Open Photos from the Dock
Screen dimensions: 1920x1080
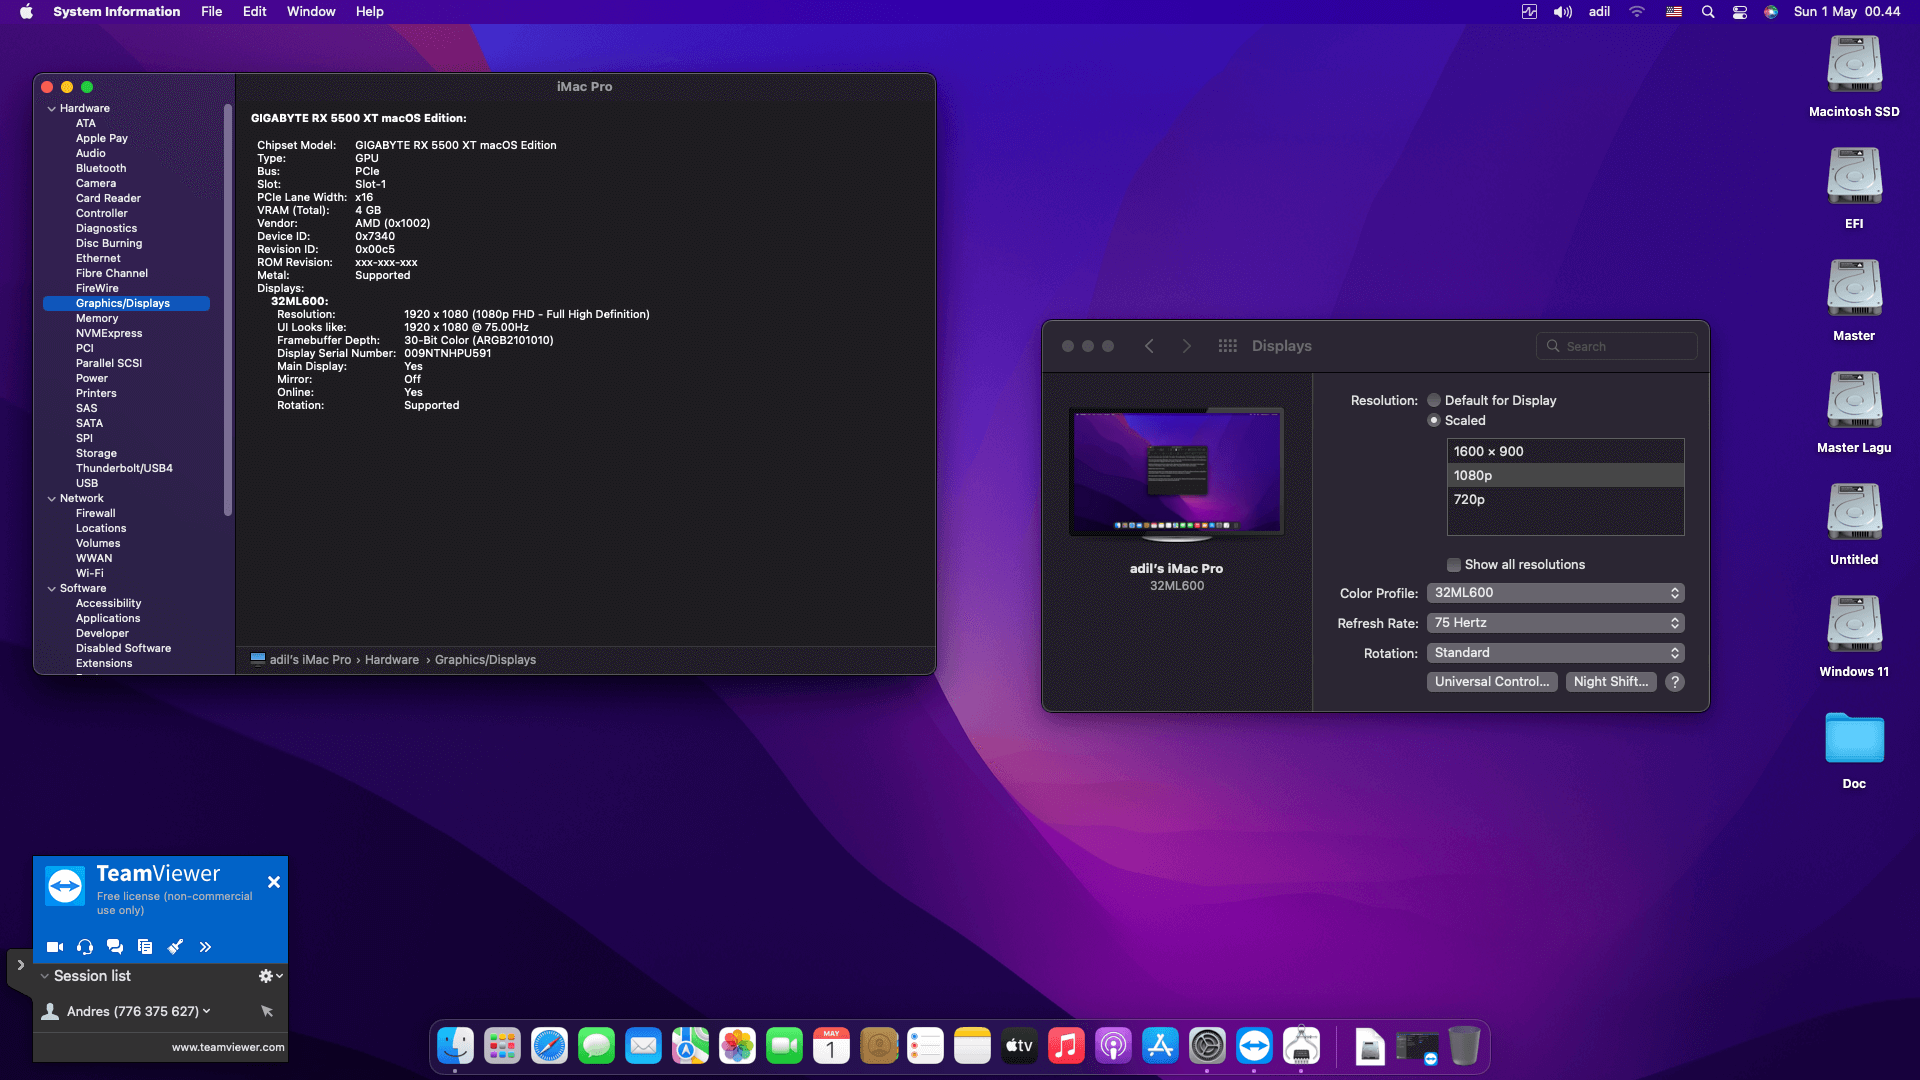(x=737, y=1046)
